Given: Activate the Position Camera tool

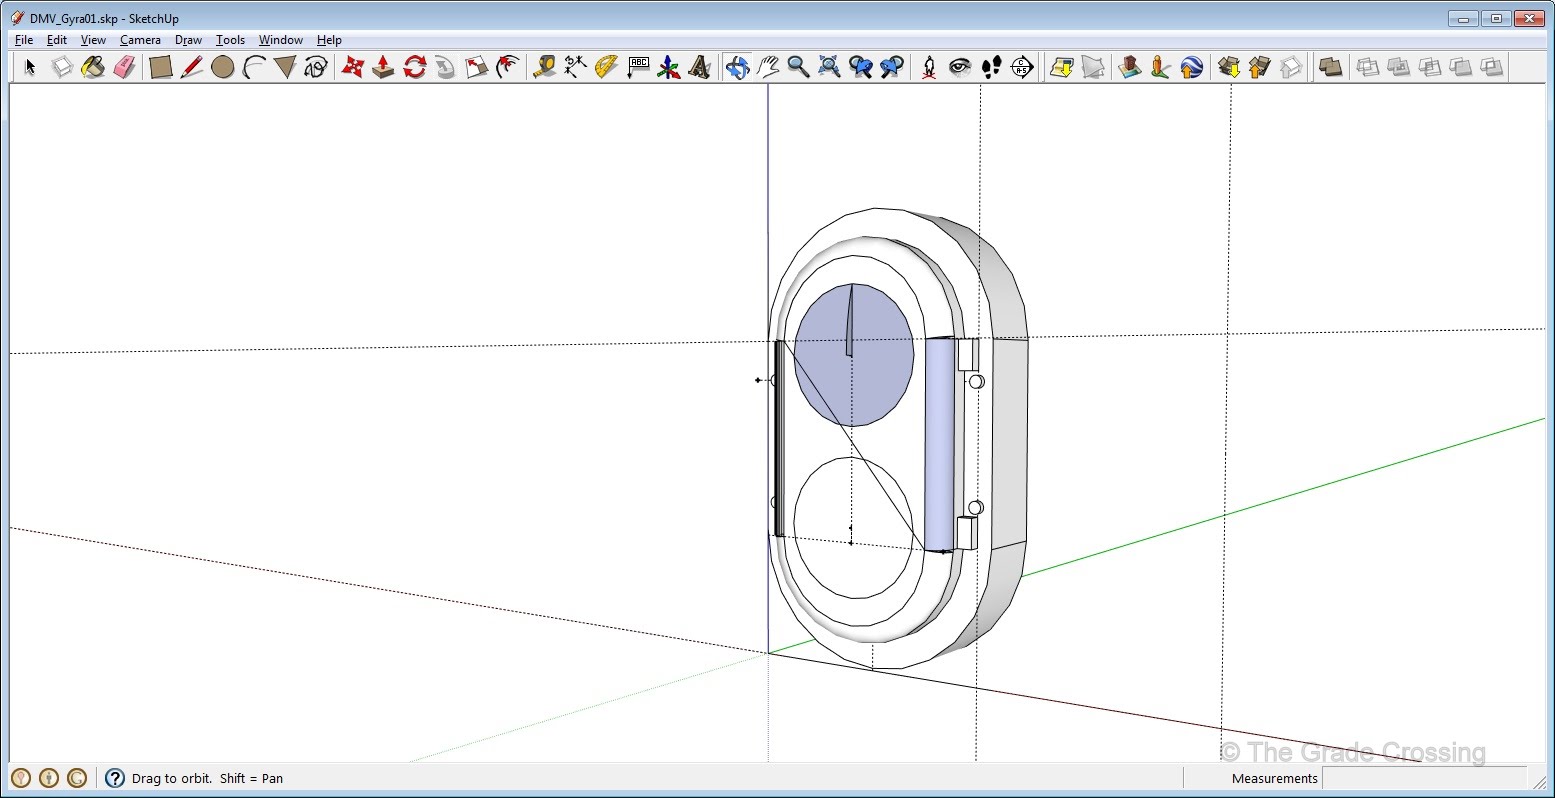Looking at the screenshot, I should point(929,67).
